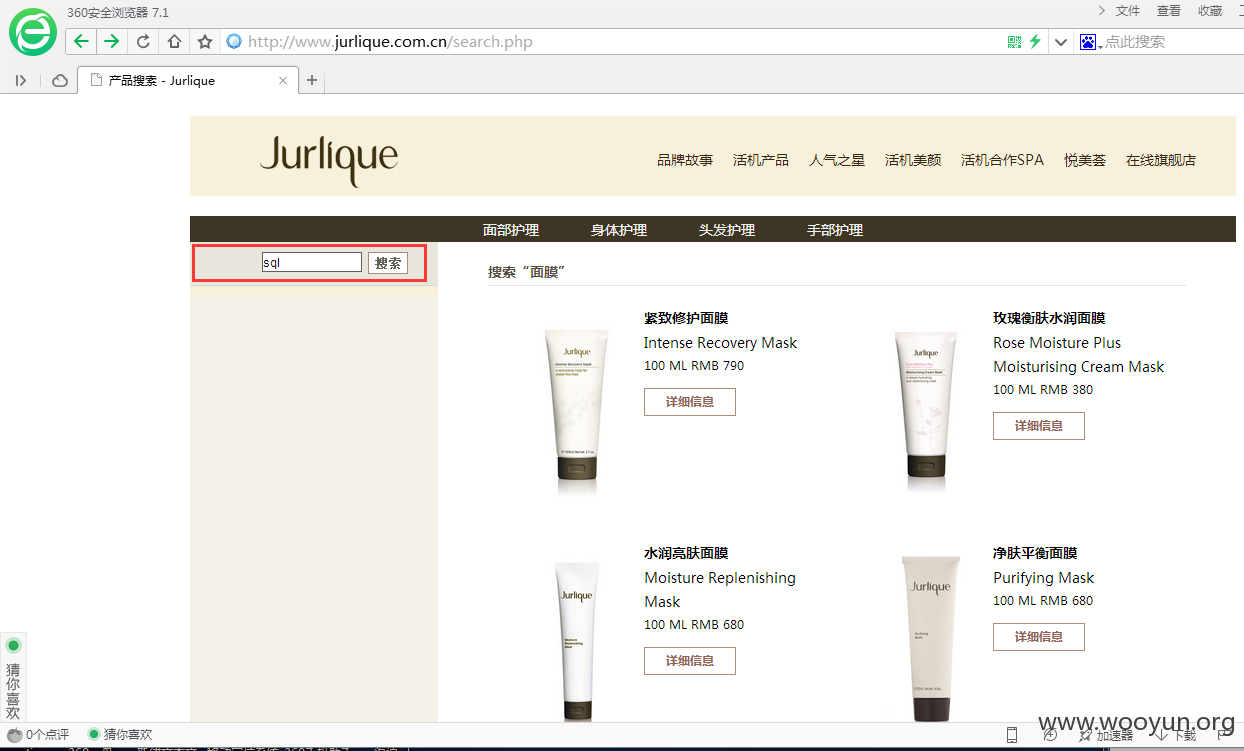Open a new tab with the plus button
1244x751 pixels.
coord(312,80)
